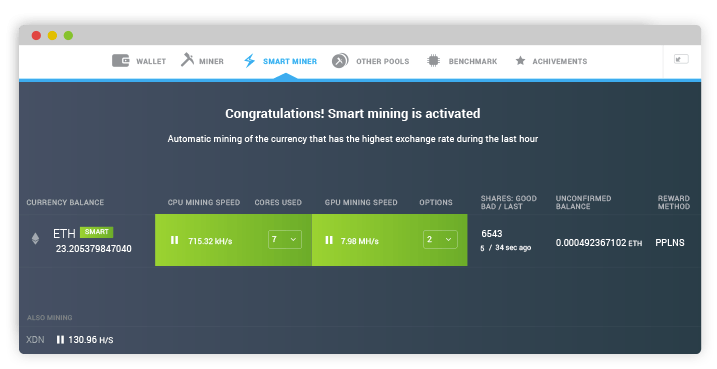
Task: Click the GPU Mining Speed column header
Action: tap(361, 202)
